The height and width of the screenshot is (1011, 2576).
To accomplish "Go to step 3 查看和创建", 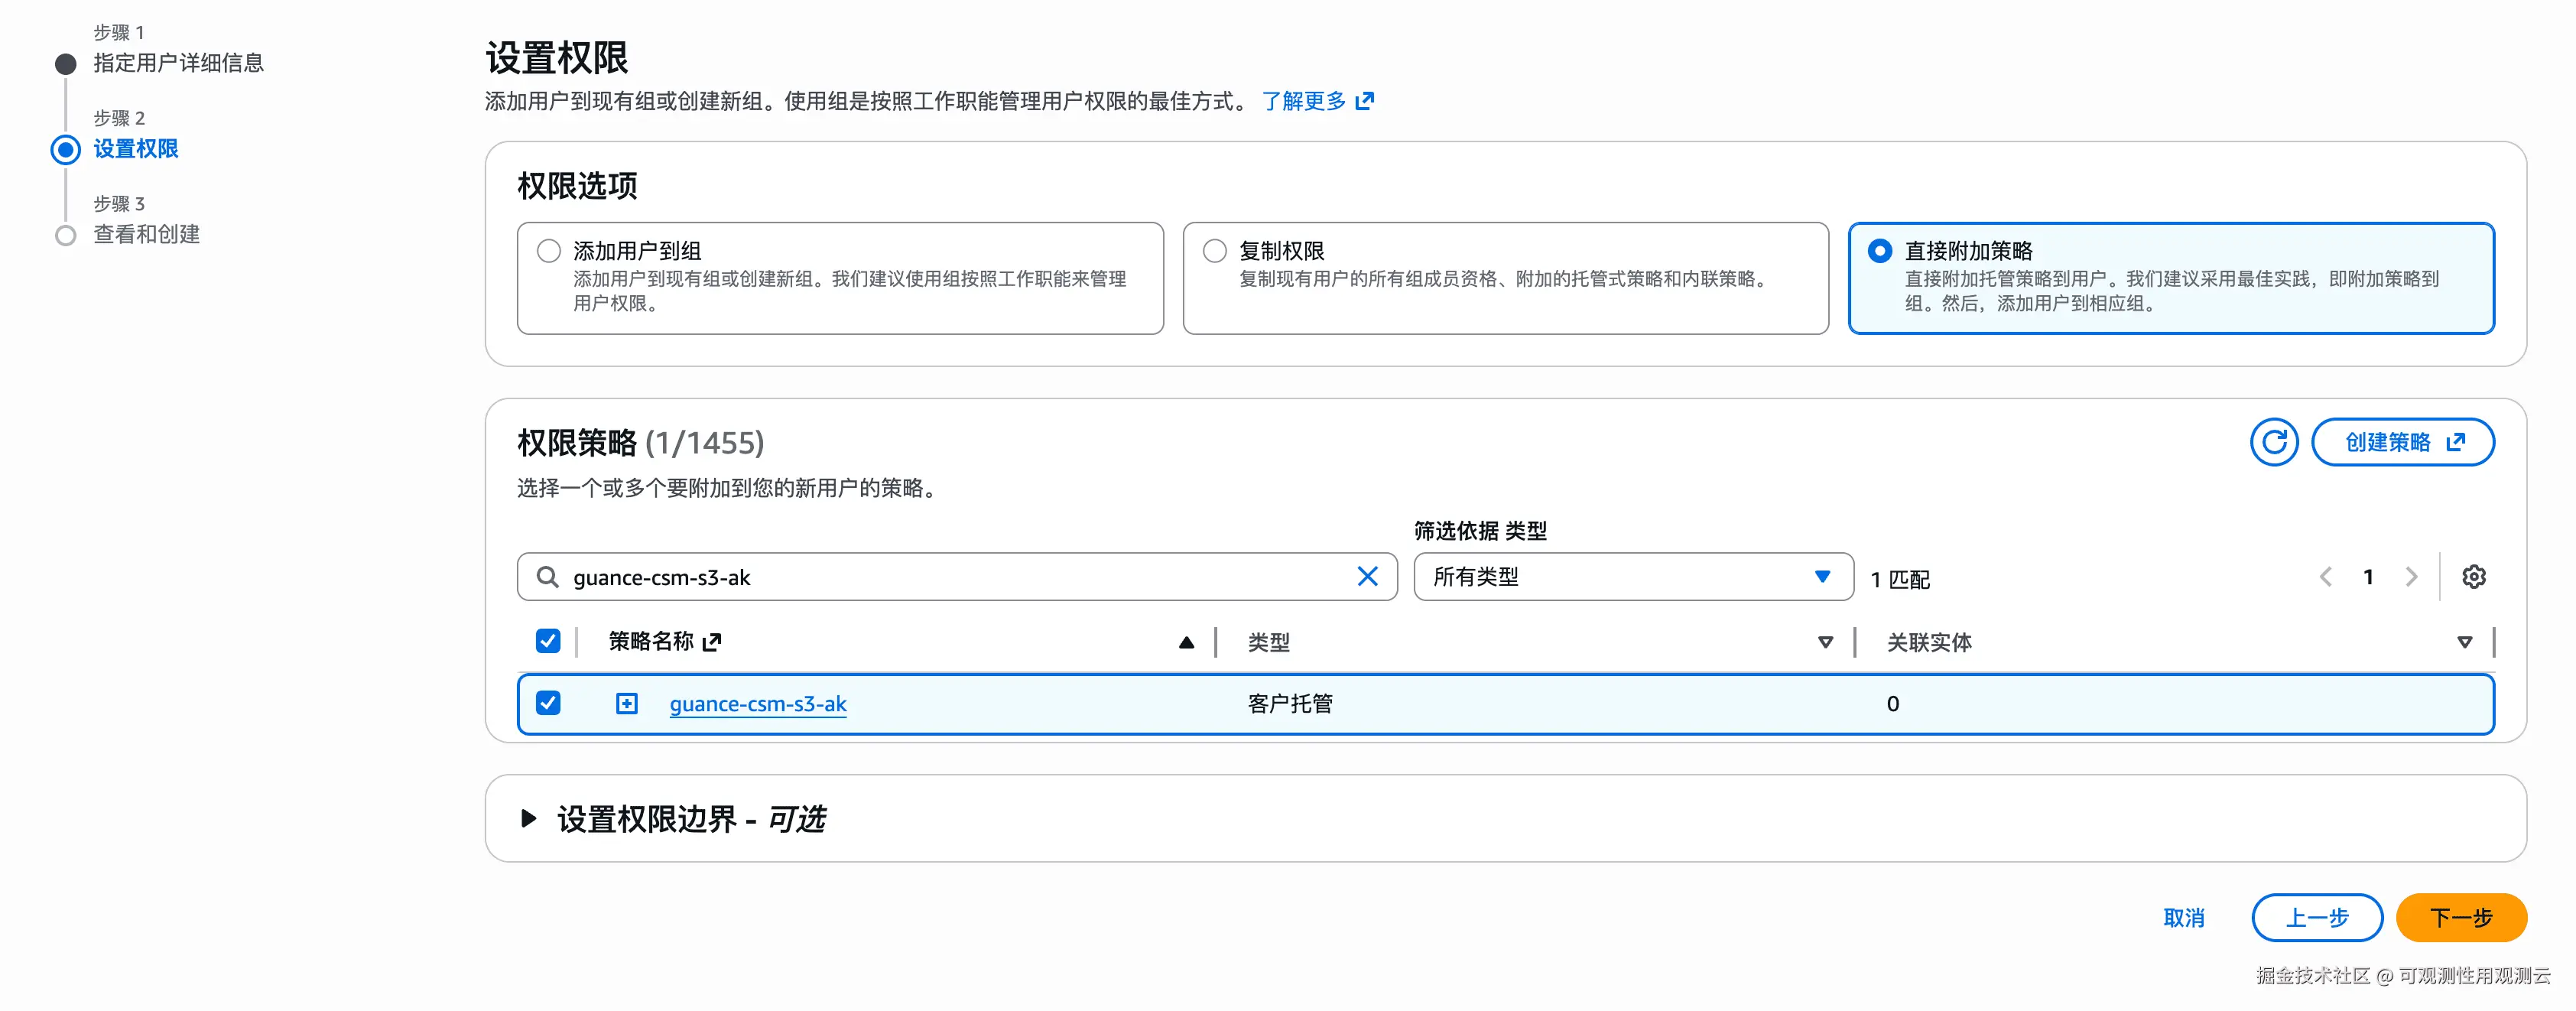I will coord(146,234).
